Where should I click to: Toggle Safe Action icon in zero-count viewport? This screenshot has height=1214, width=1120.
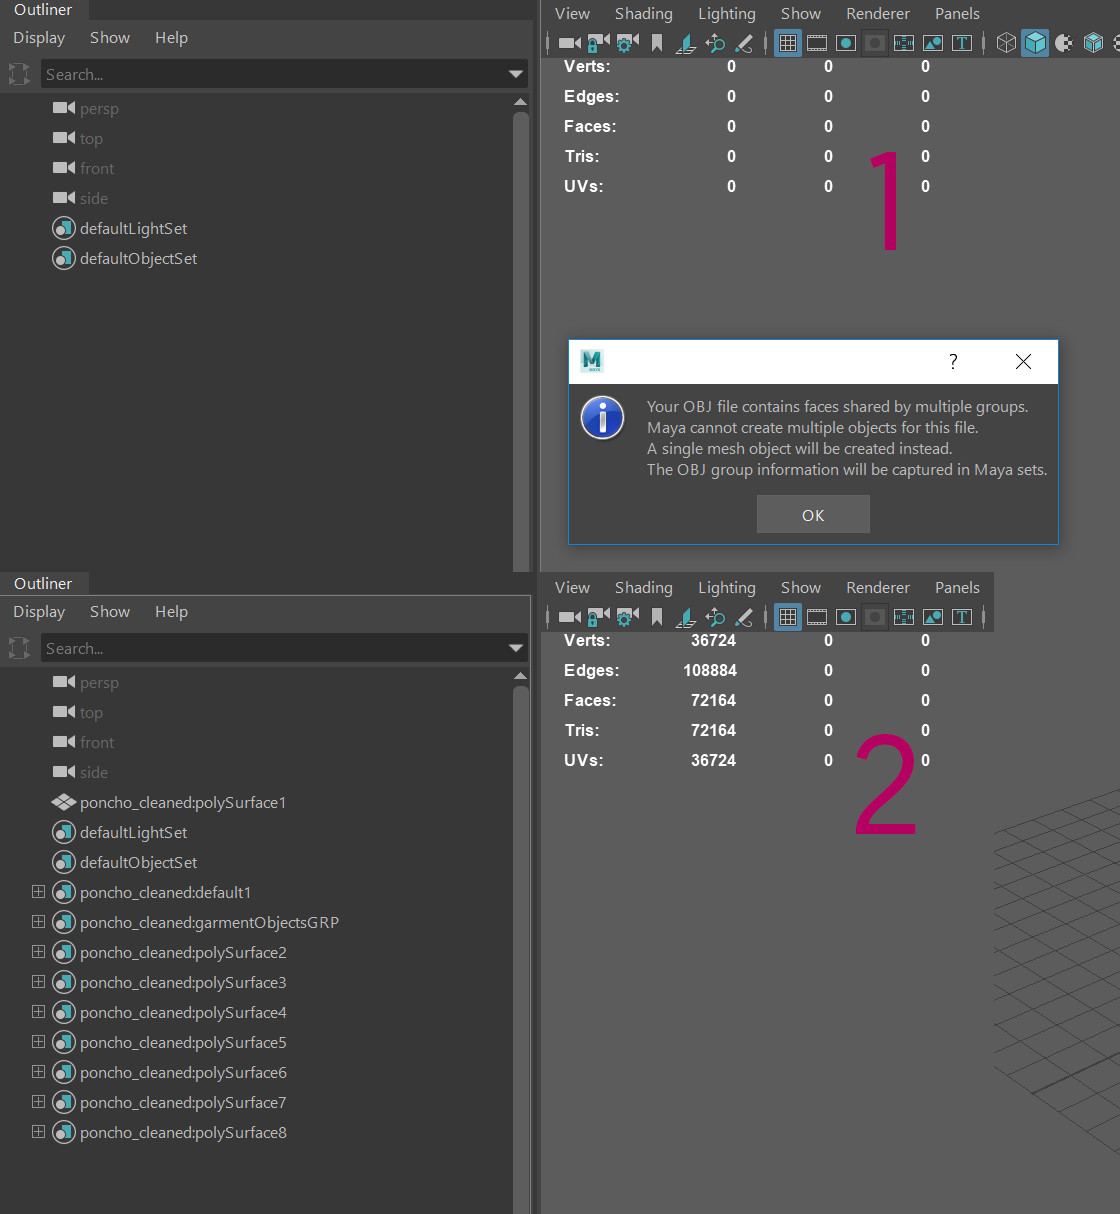click(x=933, y=43)
